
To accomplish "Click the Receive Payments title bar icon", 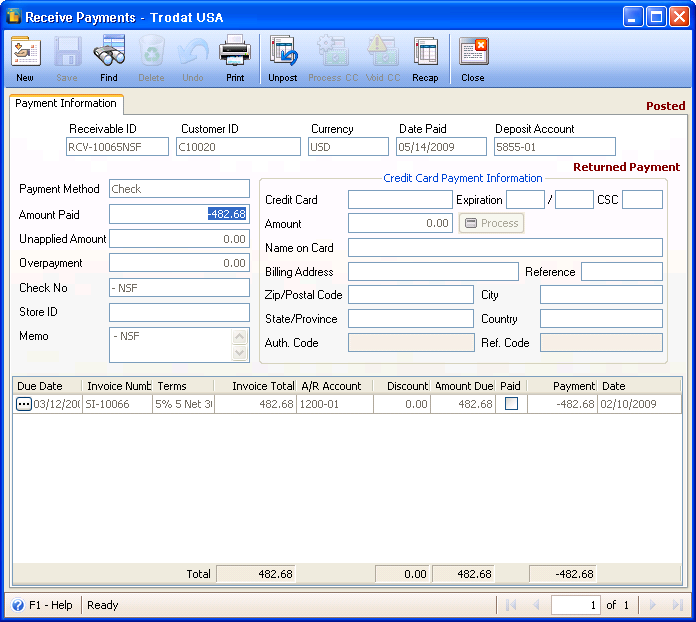I will click(14, 16).
